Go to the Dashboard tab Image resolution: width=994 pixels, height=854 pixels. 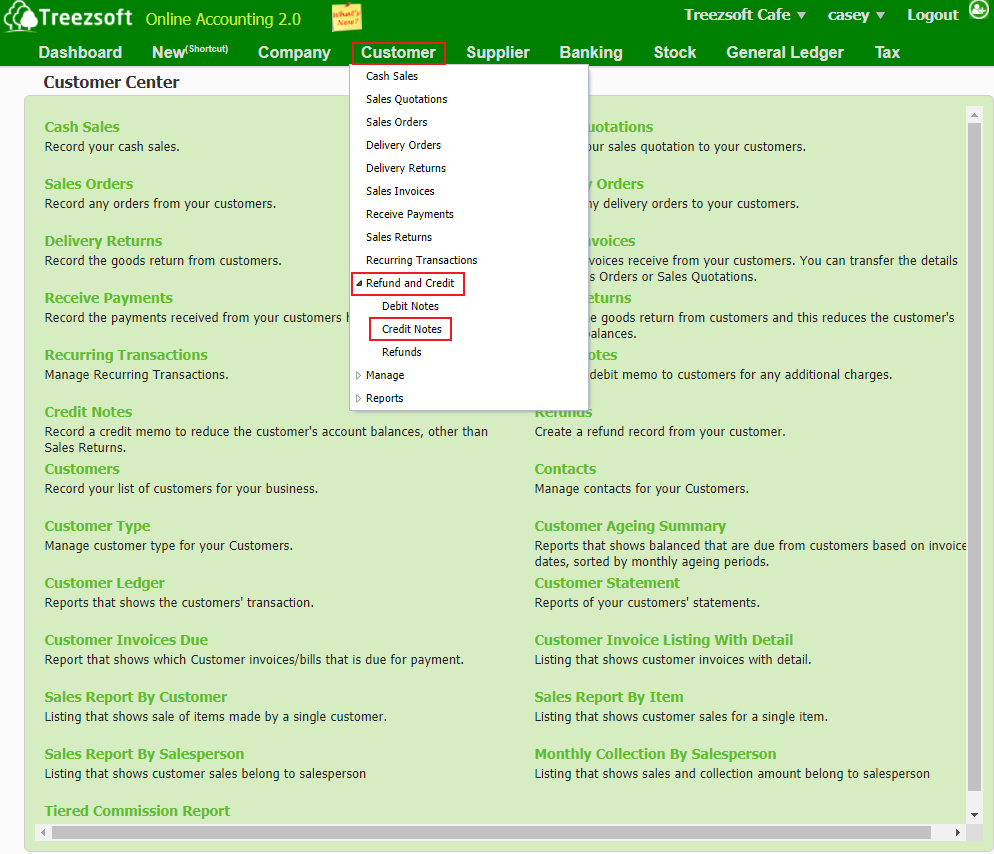tap(80, 52)
